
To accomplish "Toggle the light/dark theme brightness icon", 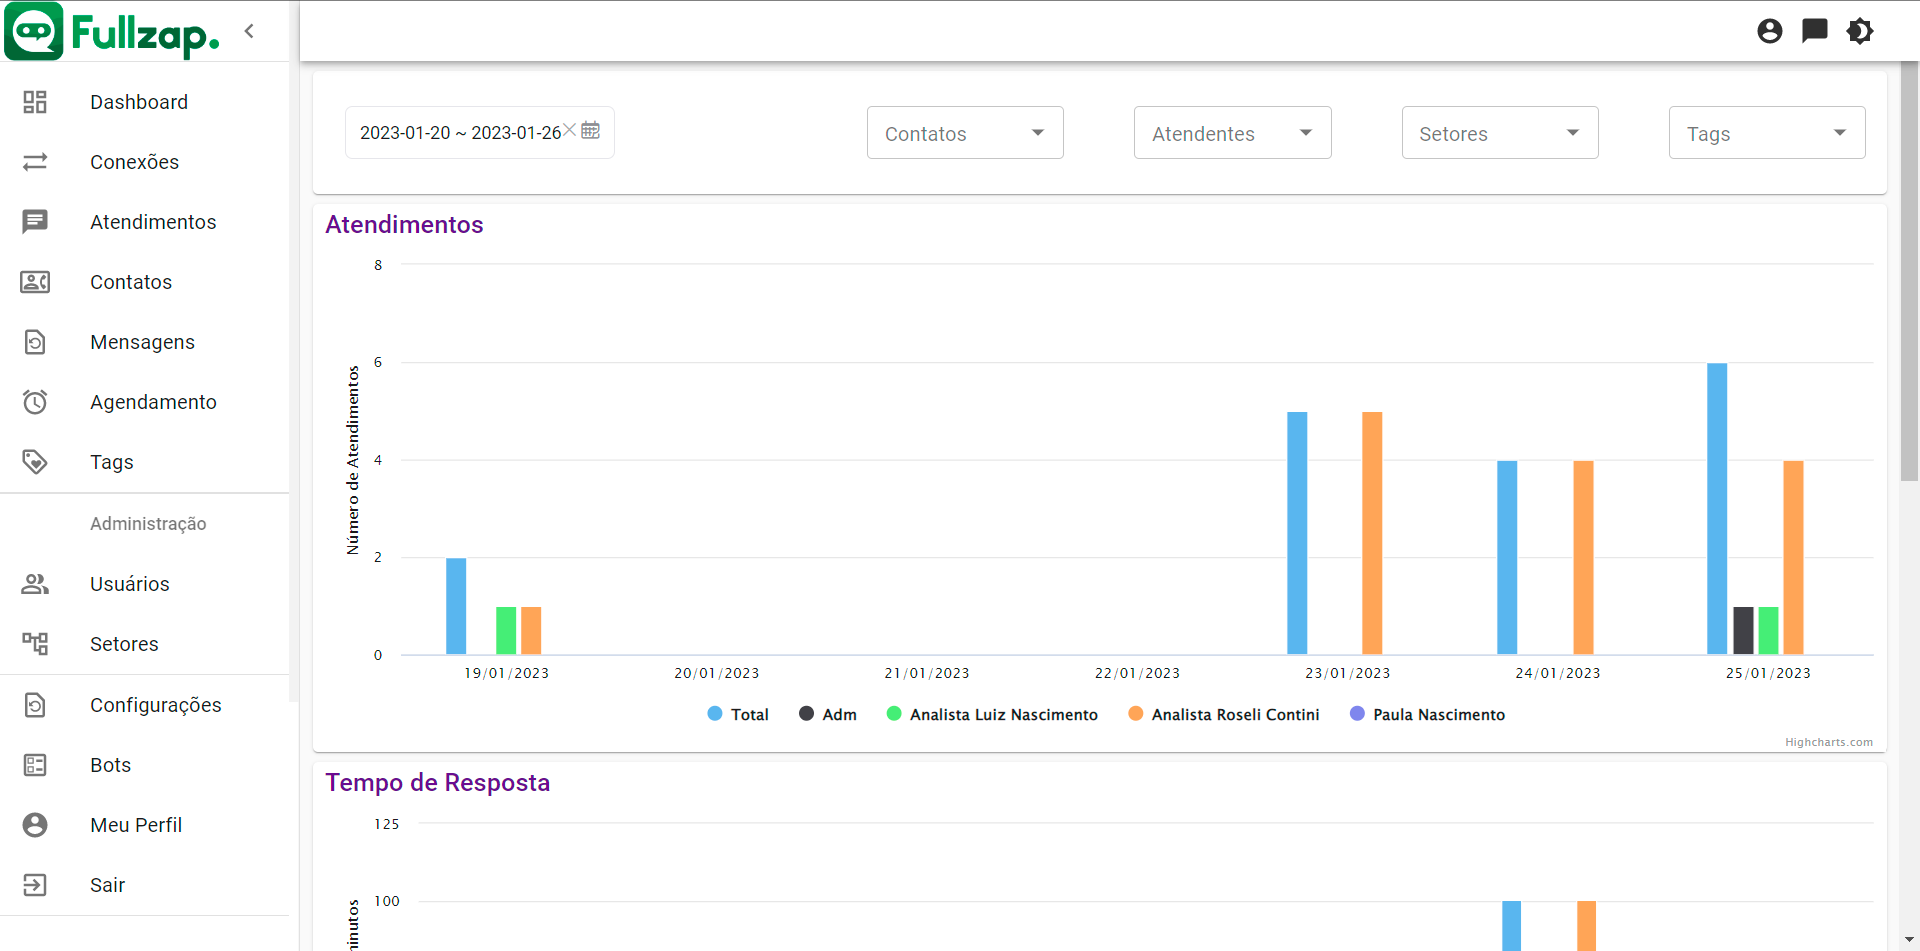I will pyautogui.click(x=1859, y=31).
